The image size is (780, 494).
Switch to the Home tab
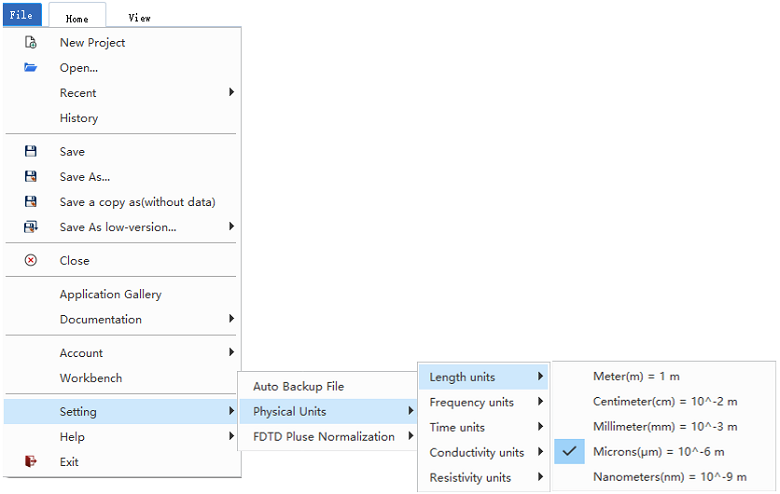[x=77, y=15]
